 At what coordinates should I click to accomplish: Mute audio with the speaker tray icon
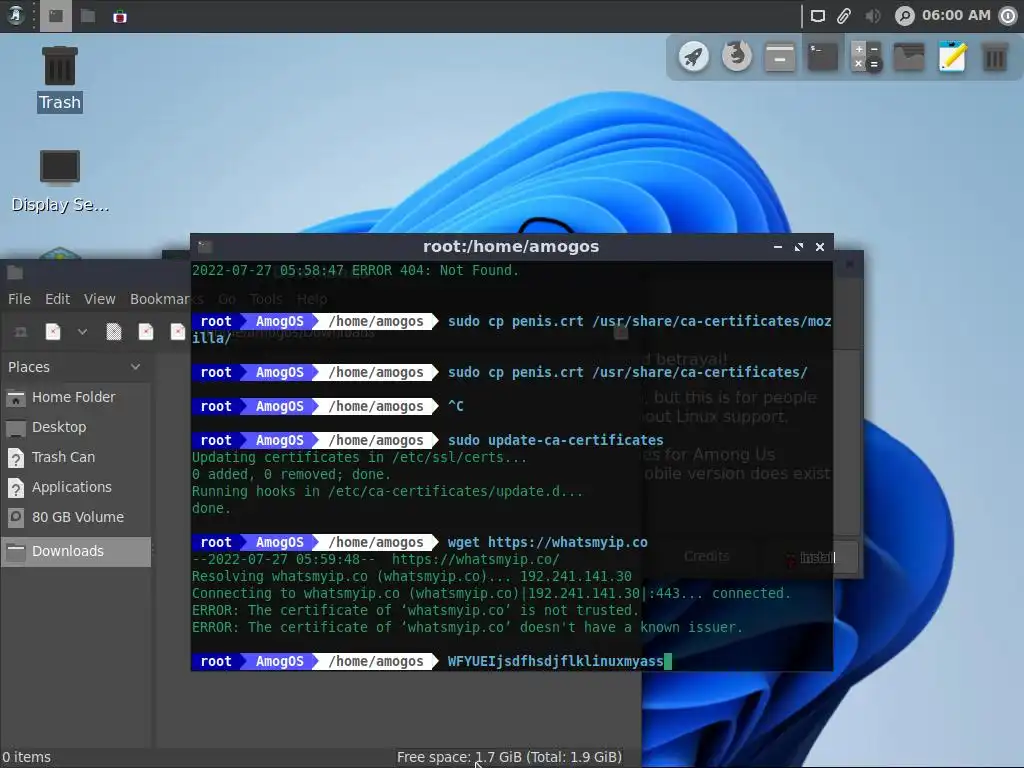click(x=872, y=16)
